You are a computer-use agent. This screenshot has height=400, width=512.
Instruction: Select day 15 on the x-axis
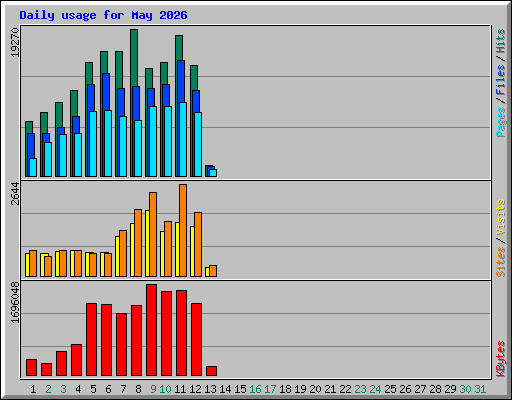[240, 389]
